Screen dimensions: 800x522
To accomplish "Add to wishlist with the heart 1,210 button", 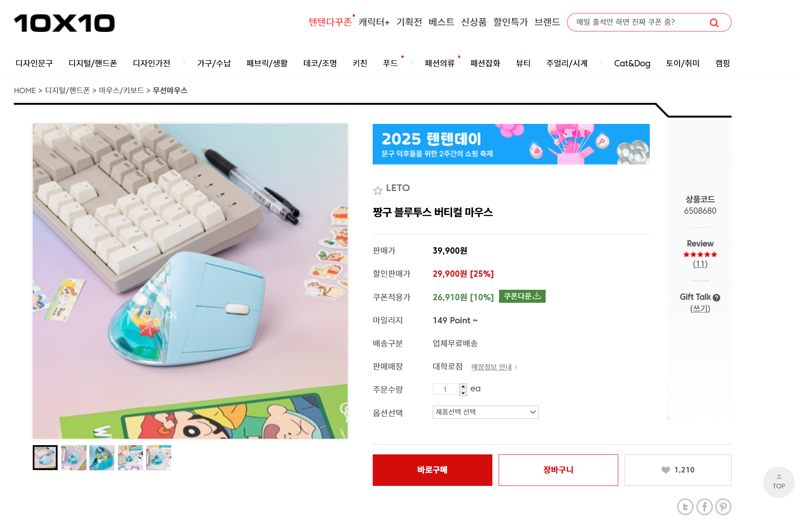I will [678, 470].
